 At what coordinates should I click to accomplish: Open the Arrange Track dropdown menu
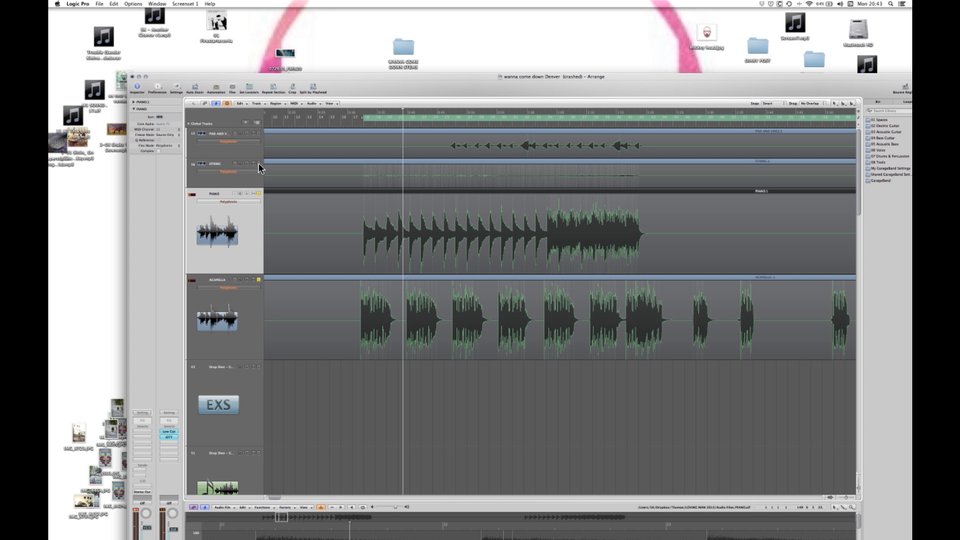258,103
